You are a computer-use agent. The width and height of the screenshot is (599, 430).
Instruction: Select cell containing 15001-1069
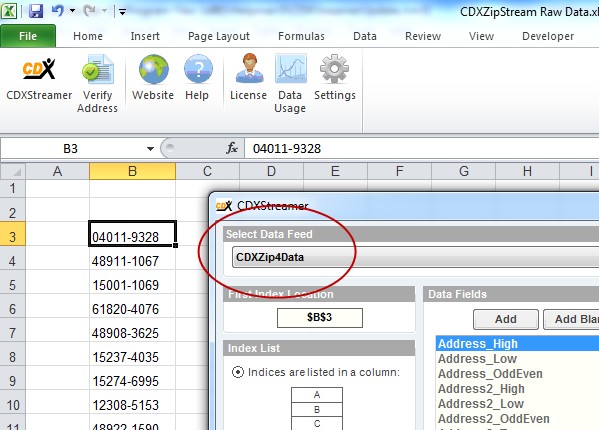coord(132,282)
